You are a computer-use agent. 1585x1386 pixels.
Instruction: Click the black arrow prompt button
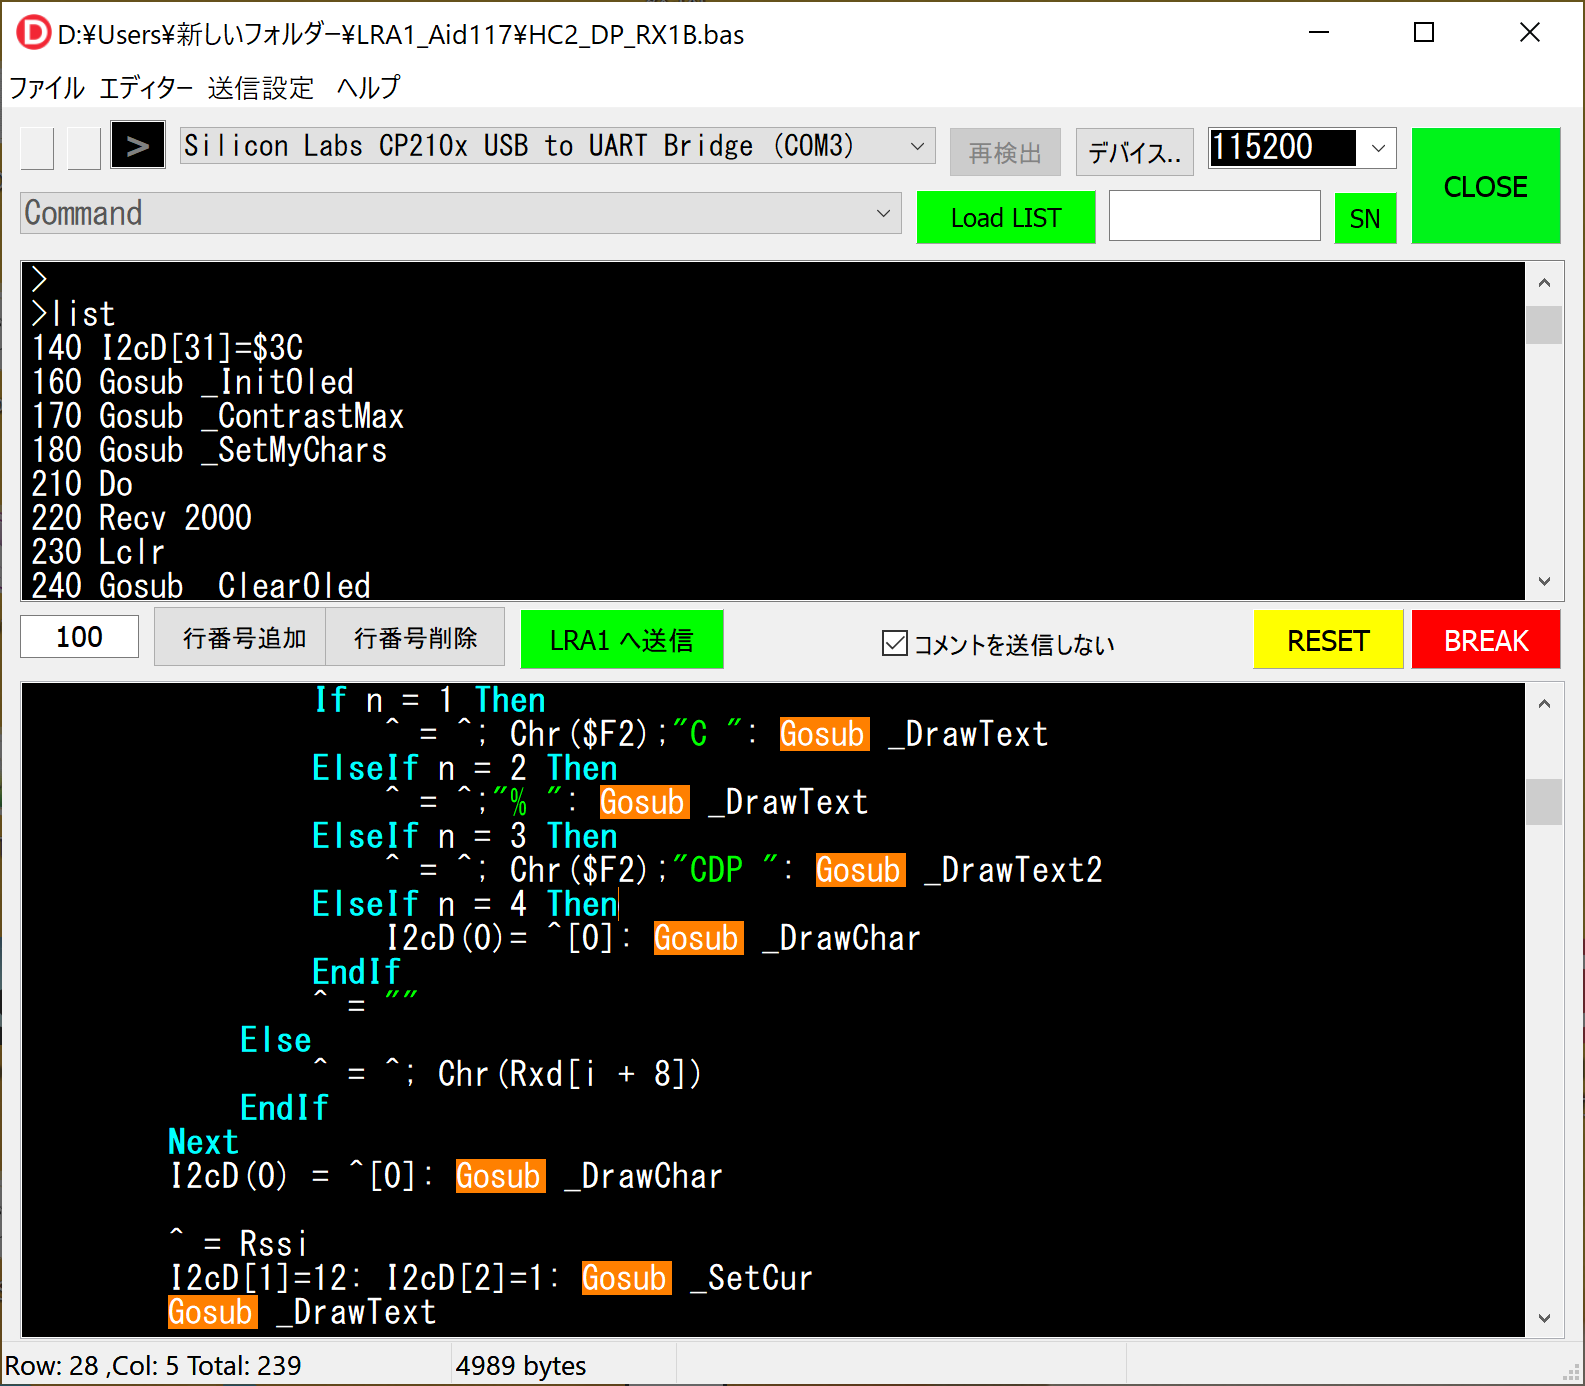(137, 147)
